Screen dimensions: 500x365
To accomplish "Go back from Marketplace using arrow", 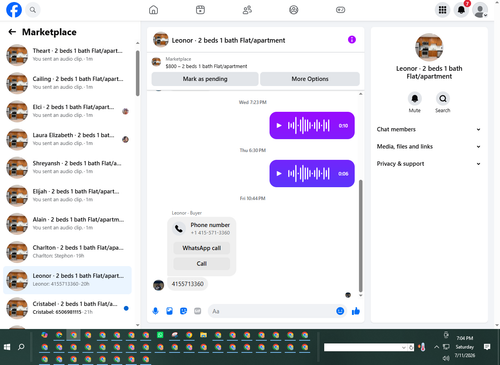I will [x=12, y=32].
